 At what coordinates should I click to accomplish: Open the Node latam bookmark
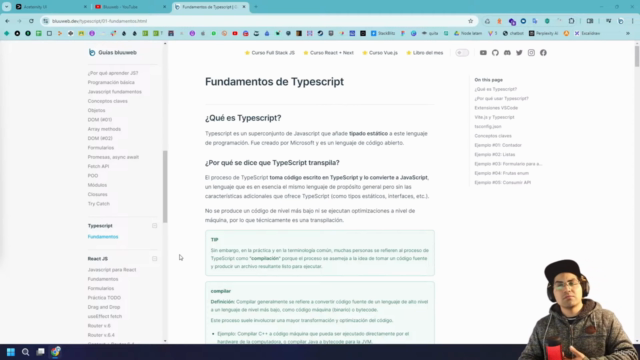pos(468,33)
